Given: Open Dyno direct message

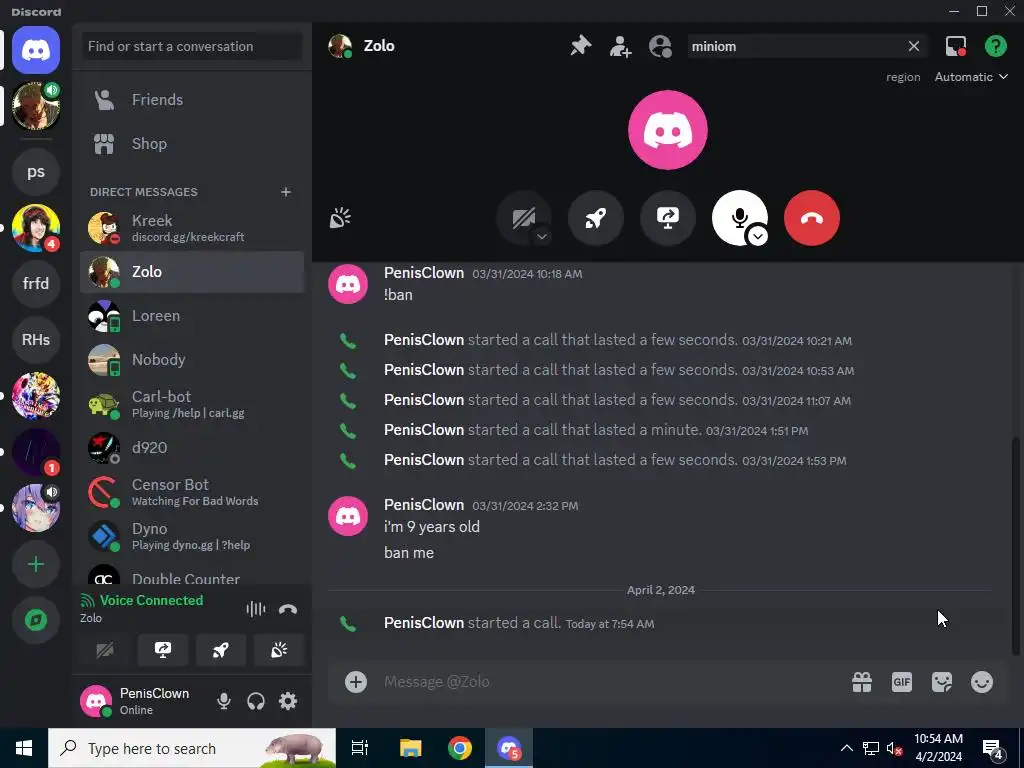Looking at the screenshot, I should pos(192,536).
